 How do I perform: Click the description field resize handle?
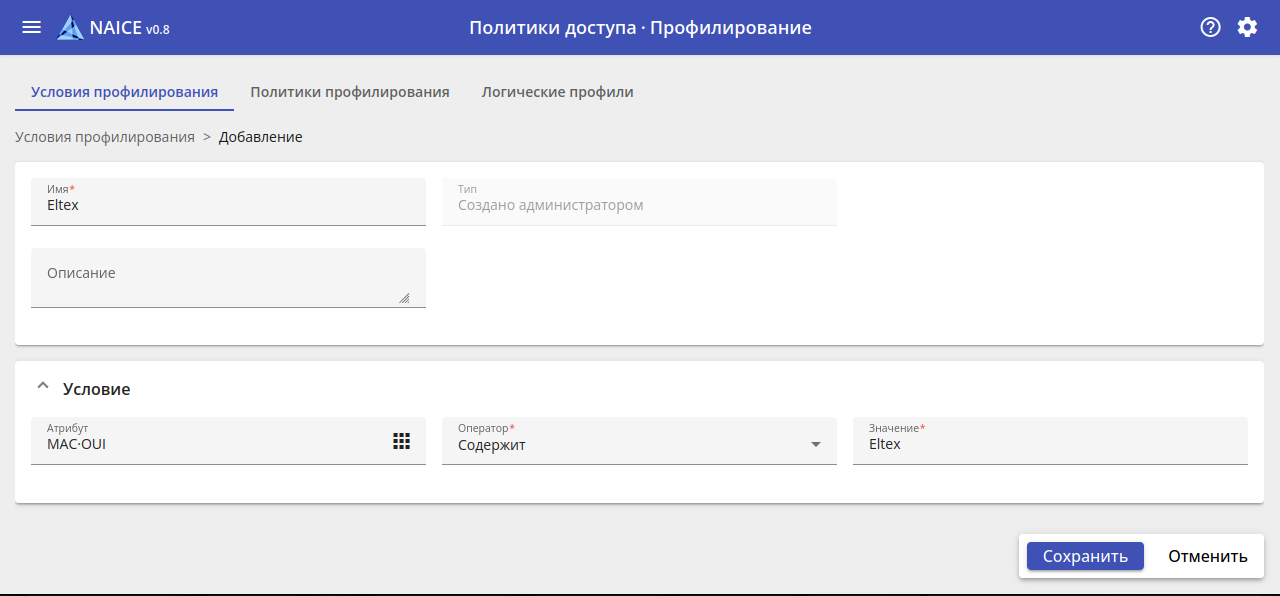tap(404, 297)
